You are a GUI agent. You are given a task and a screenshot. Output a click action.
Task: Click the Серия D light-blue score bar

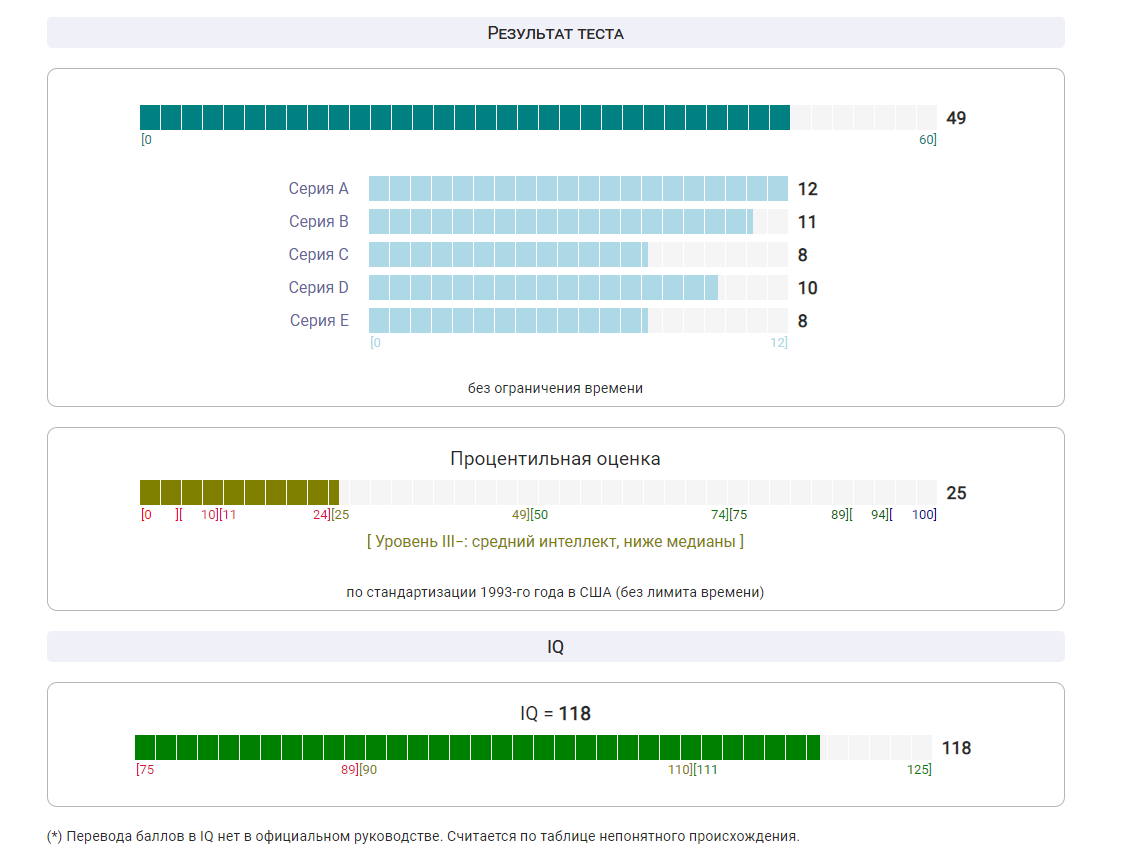(543, 288)
